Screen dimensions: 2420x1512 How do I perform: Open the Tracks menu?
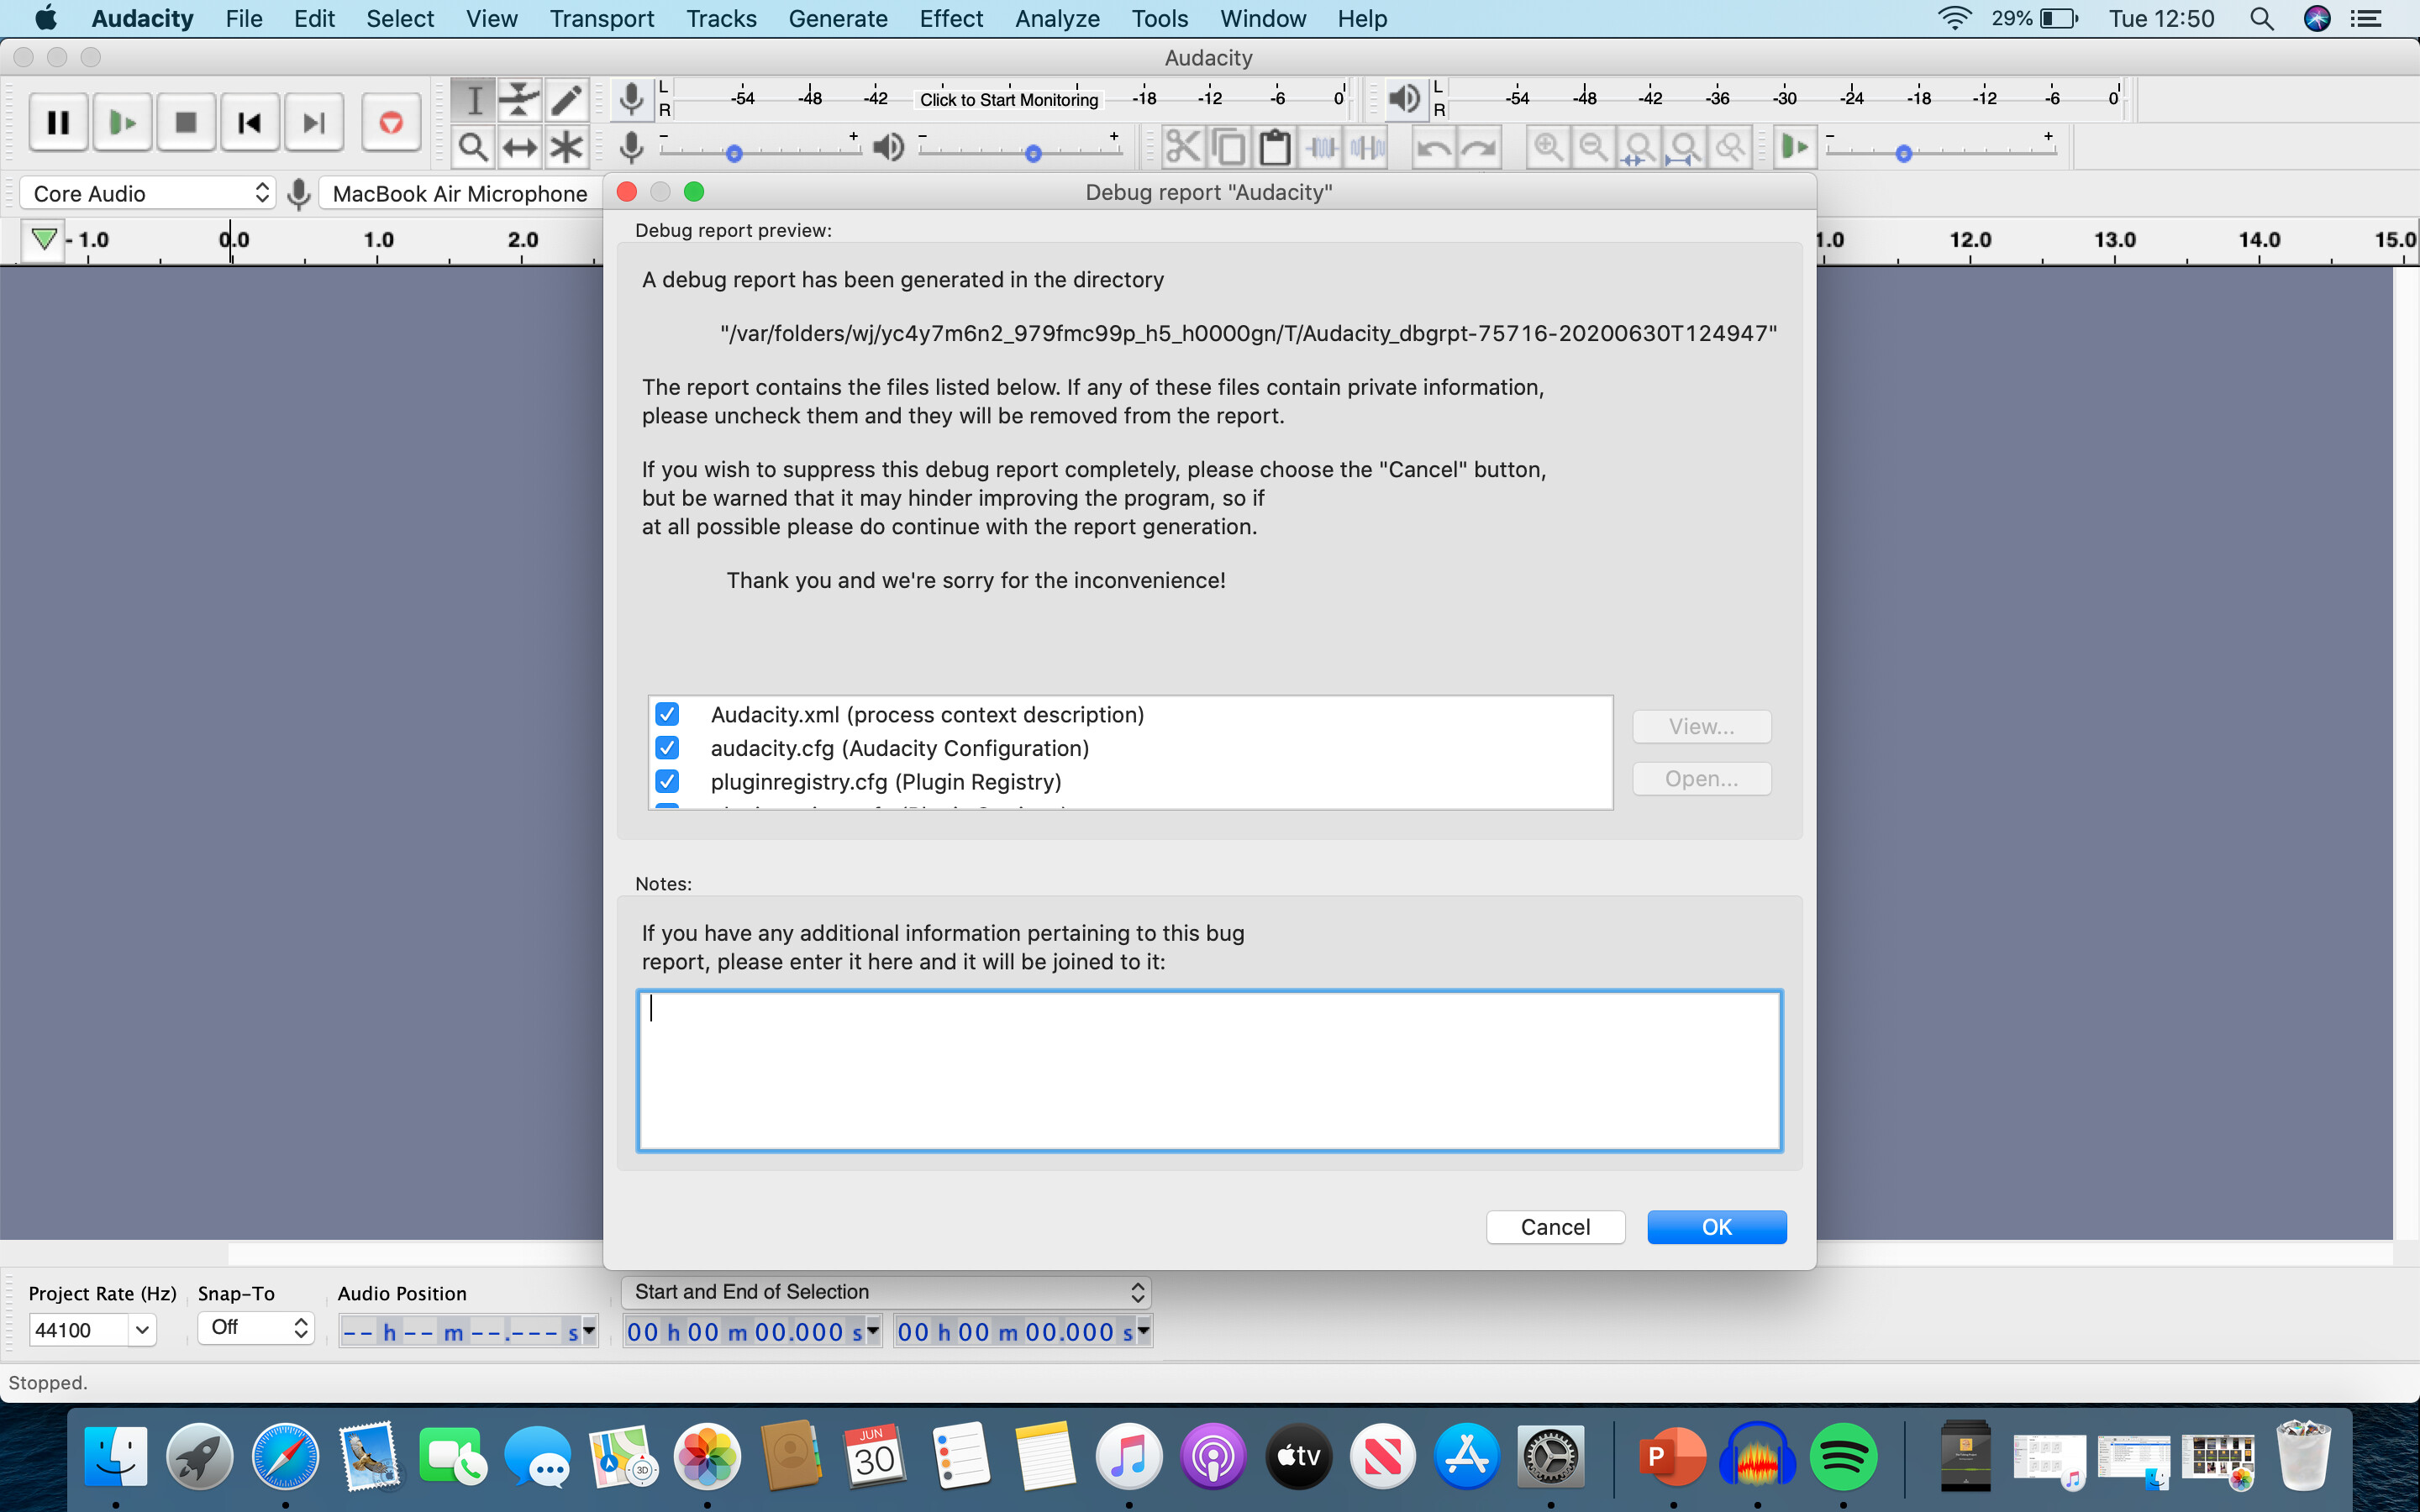[721, 18]
